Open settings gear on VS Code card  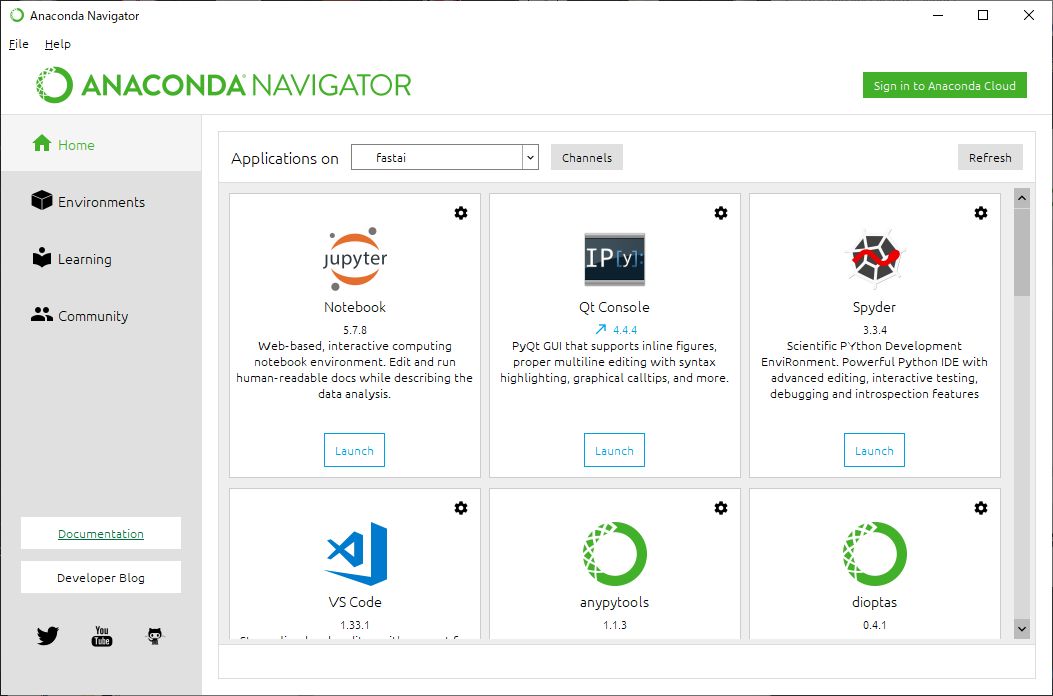click(x=461, y=508)
